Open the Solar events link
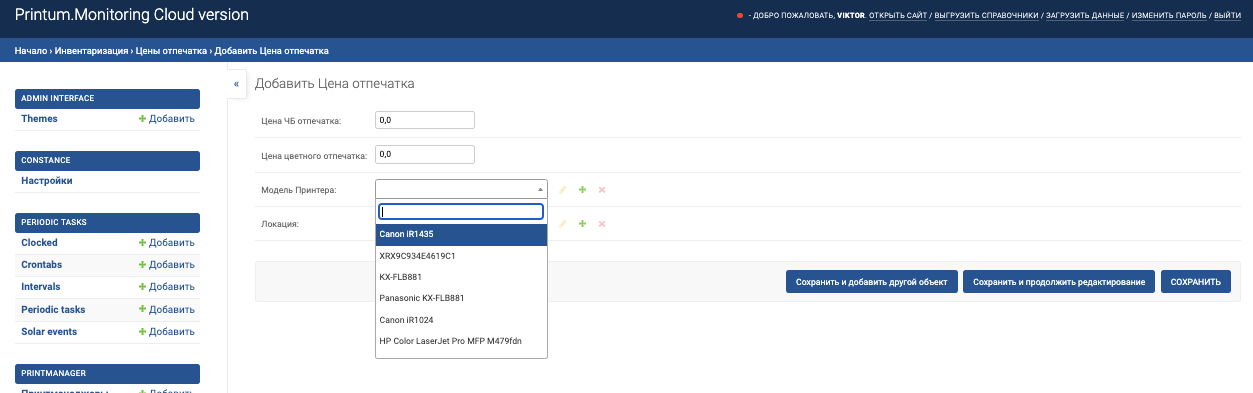 click(49, 332)
